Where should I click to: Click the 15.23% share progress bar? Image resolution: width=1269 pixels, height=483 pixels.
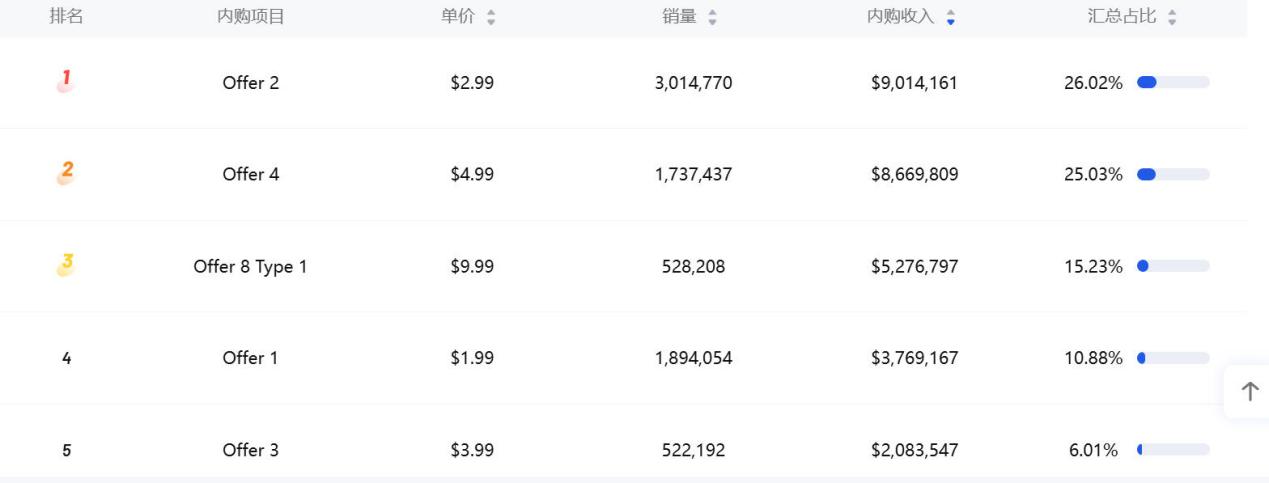[x=1174, y=267]
